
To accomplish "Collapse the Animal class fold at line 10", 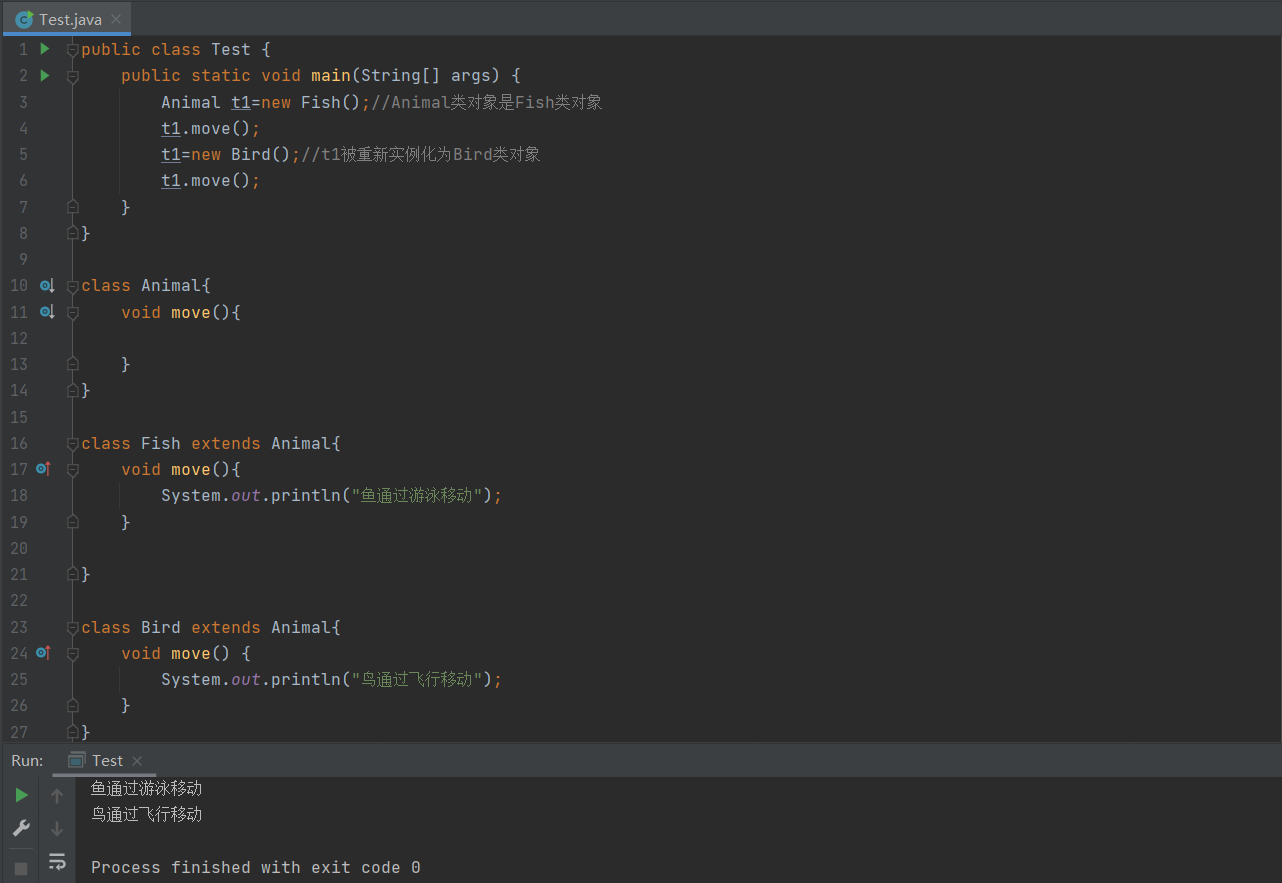I will click(72, 286).
